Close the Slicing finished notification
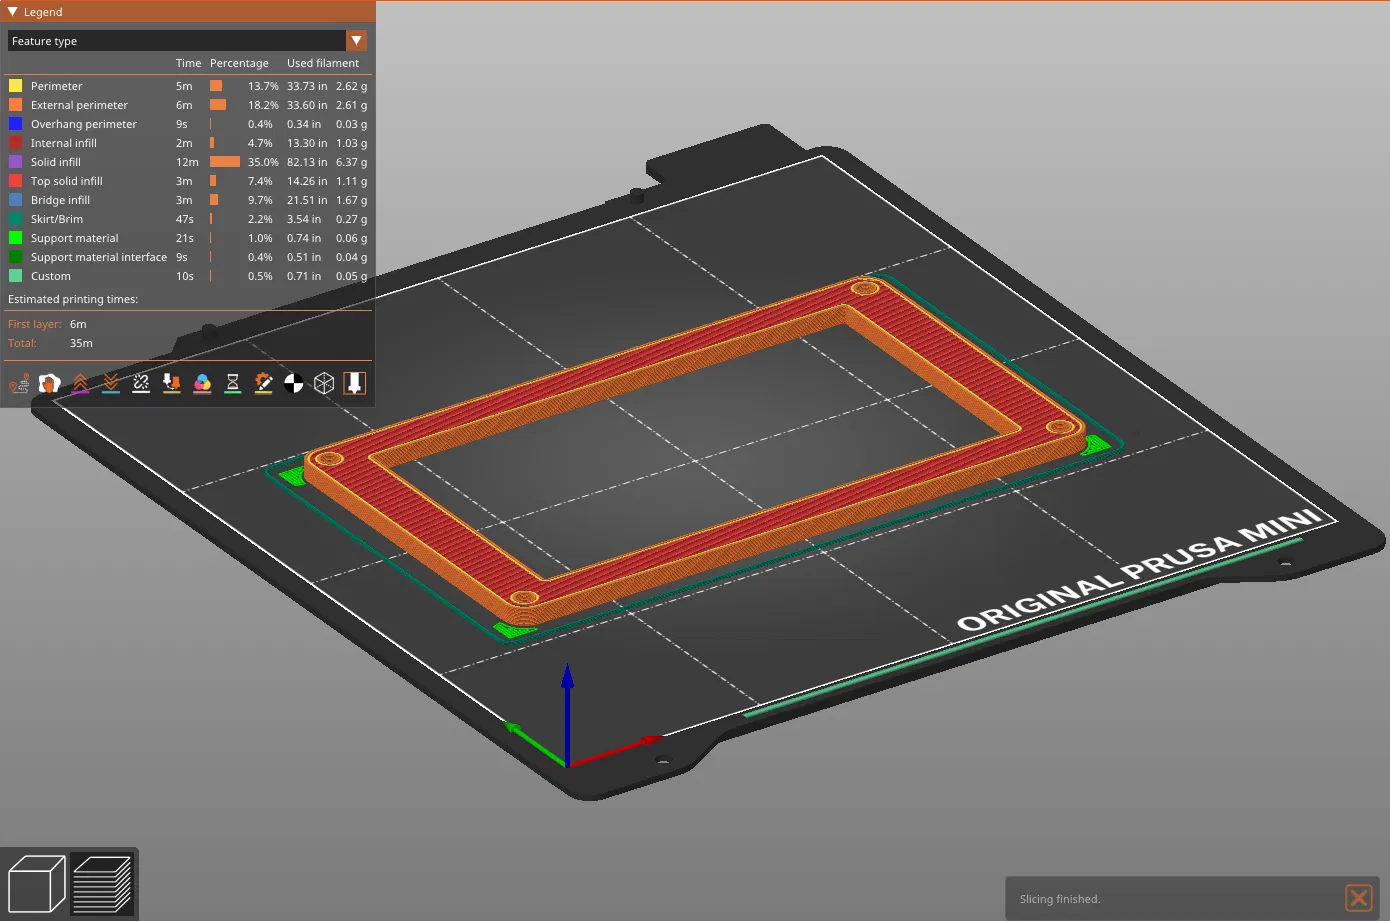The width and height of the screenshot is (1390, 922). [1359, 898]
